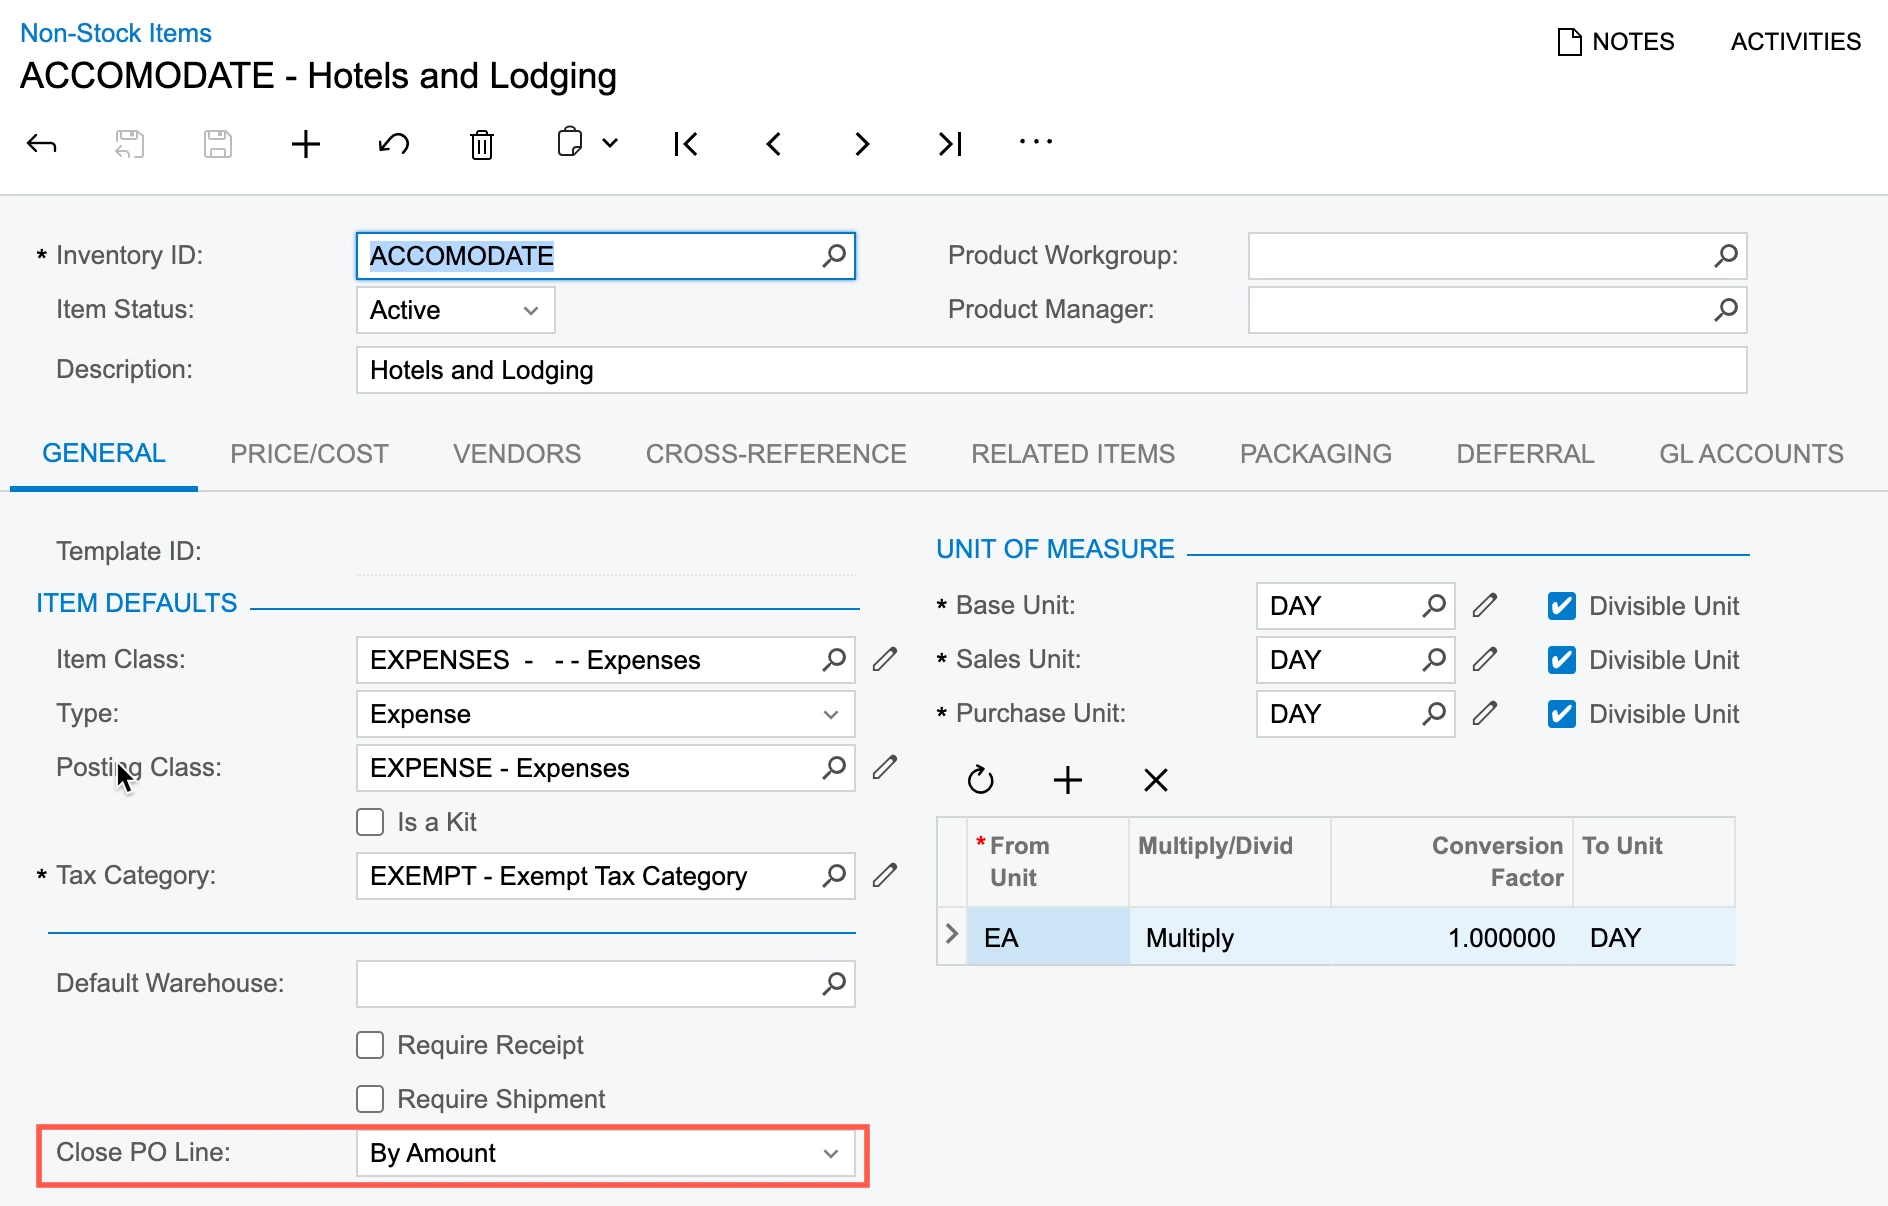
Task: Add a new record with plus icon
Action: point(306,145)
